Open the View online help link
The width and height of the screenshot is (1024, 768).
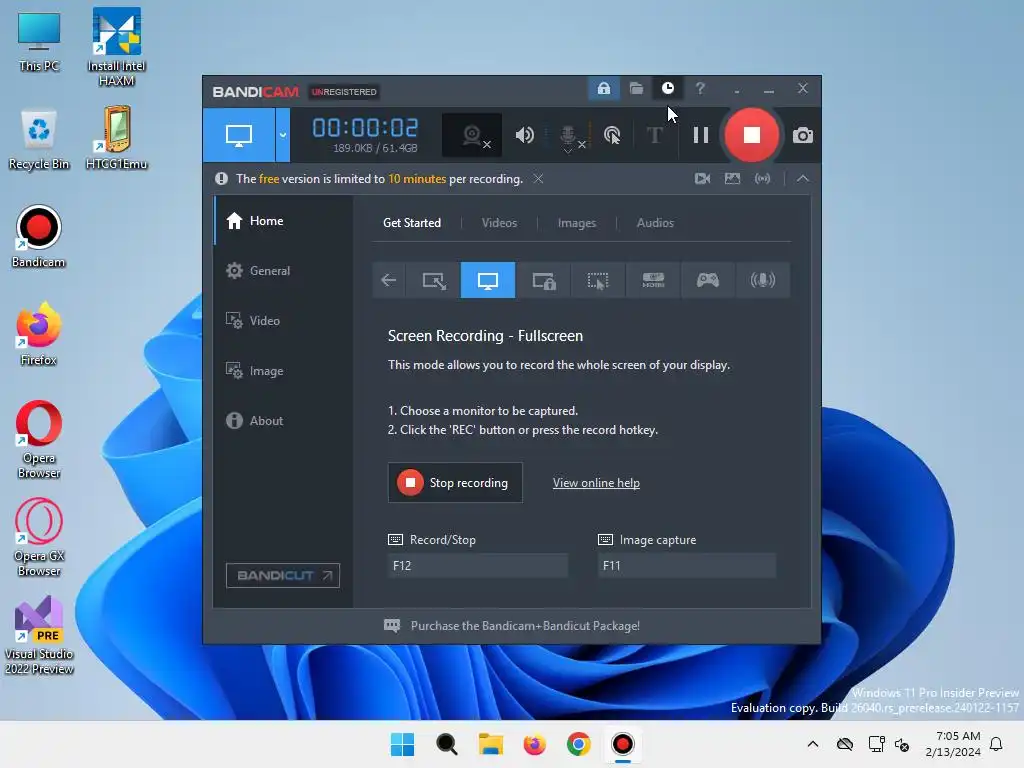point(596,483)
